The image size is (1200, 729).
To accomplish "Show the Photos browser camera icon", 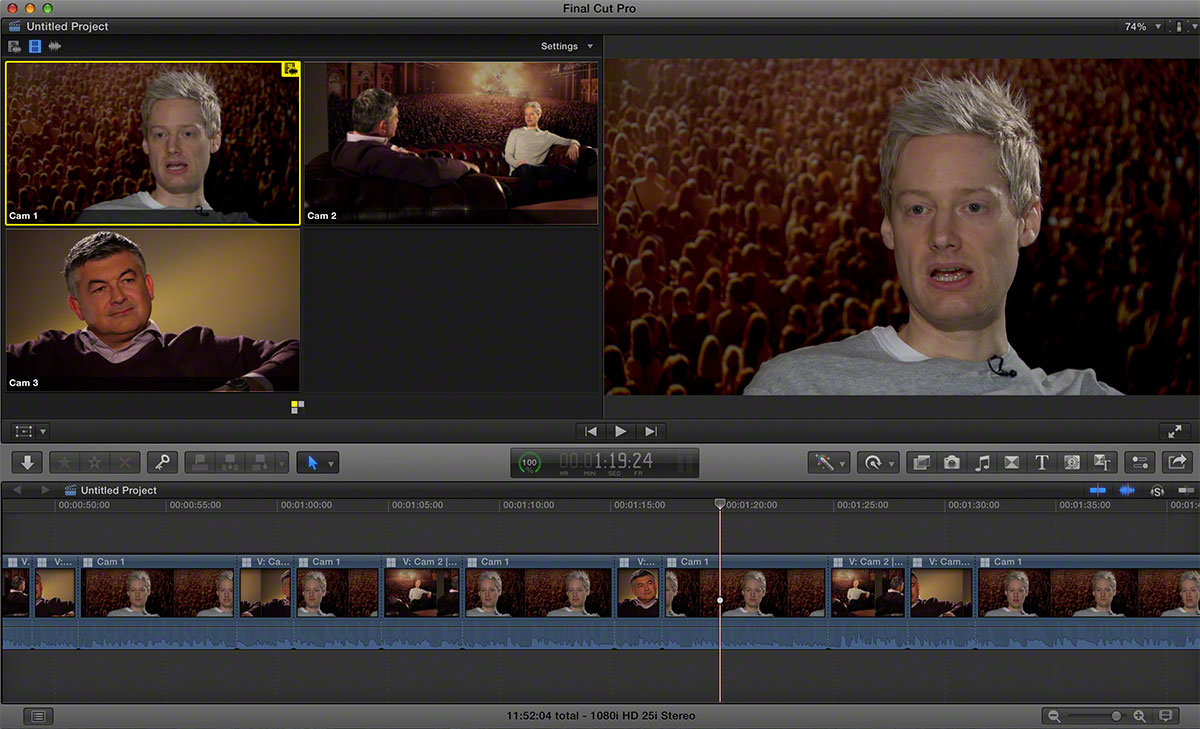I will (x=951, y=462).
